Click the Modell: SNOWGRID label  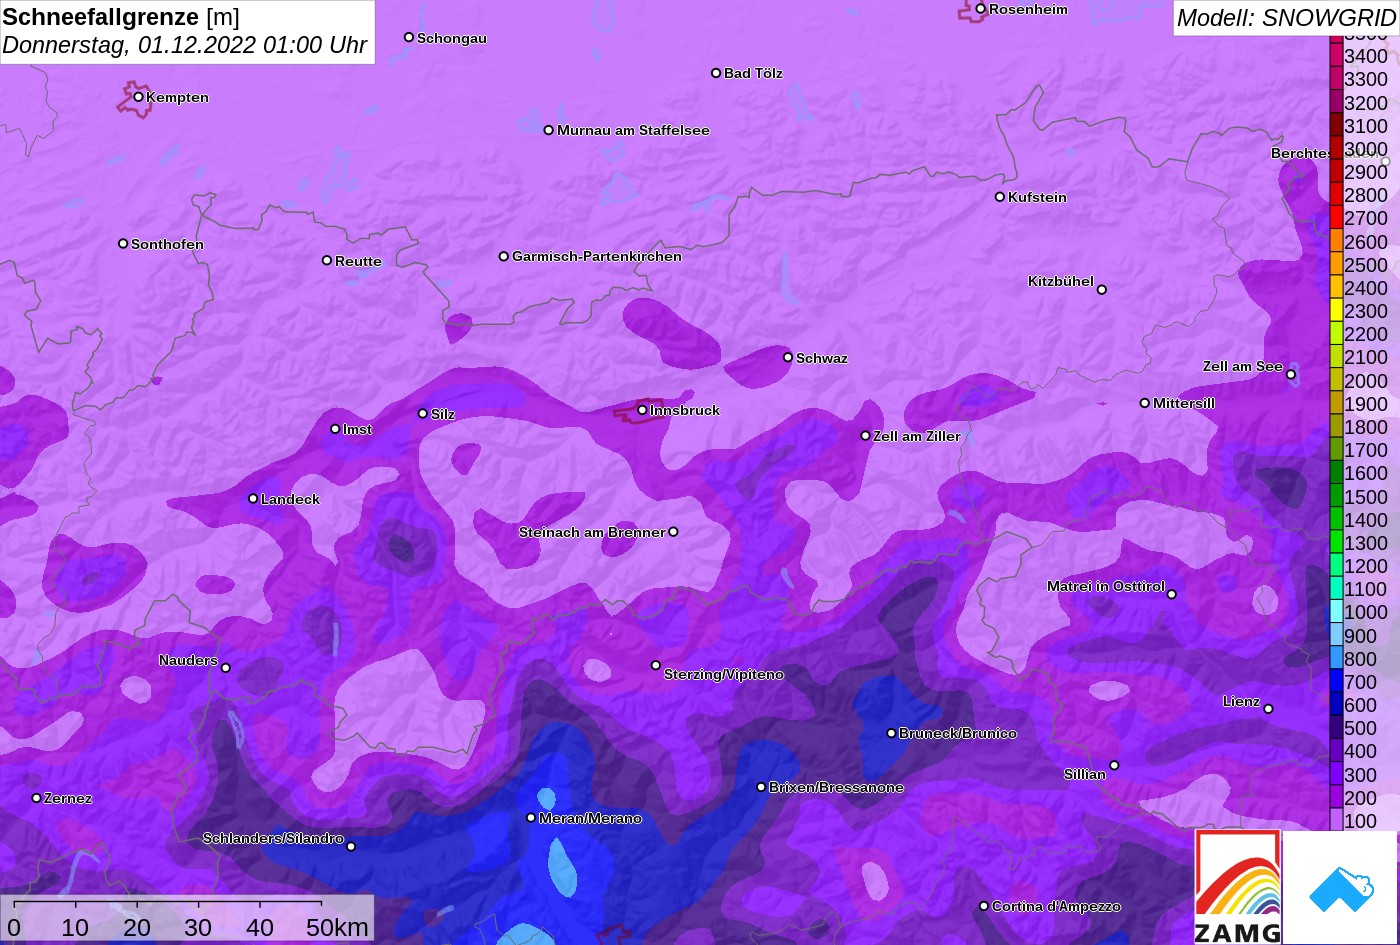click(x=1285, y=17)
